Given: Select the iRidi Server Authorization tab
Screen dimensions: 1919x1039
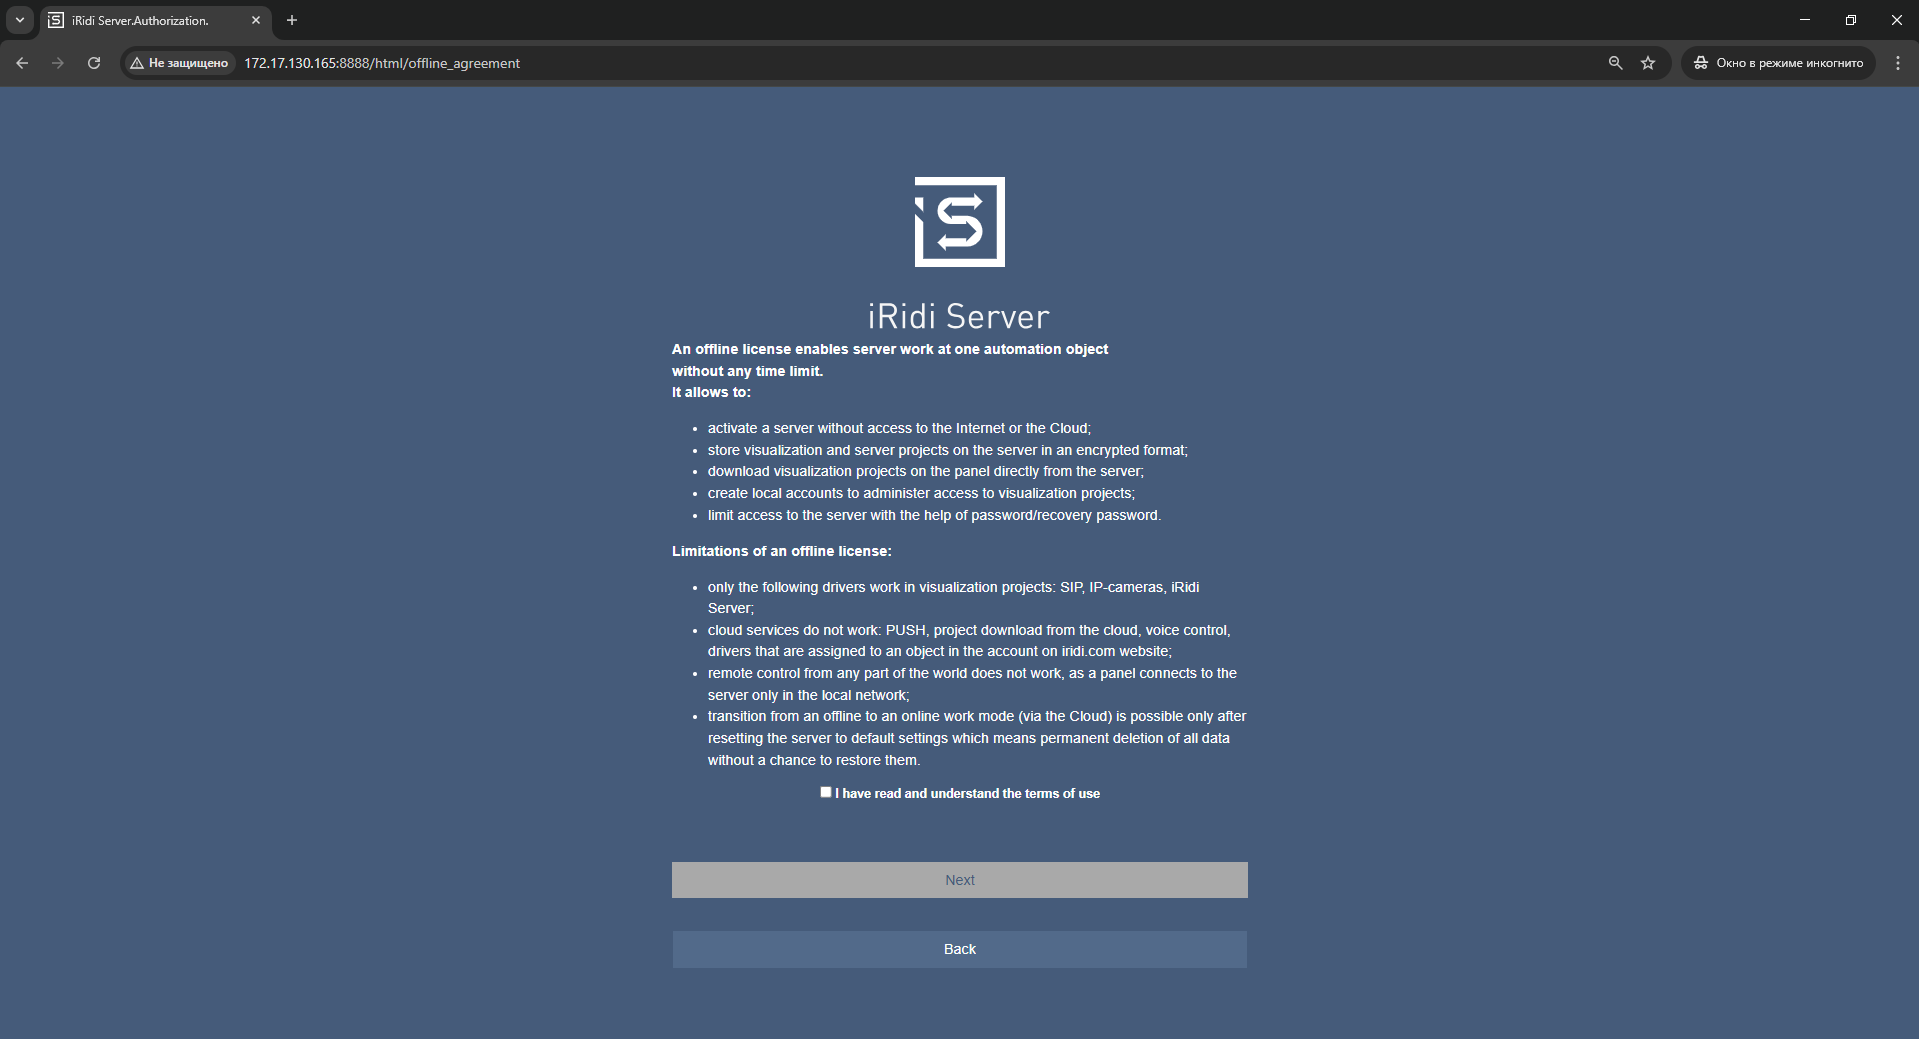Looking at the screenshot, I should 140,20.
